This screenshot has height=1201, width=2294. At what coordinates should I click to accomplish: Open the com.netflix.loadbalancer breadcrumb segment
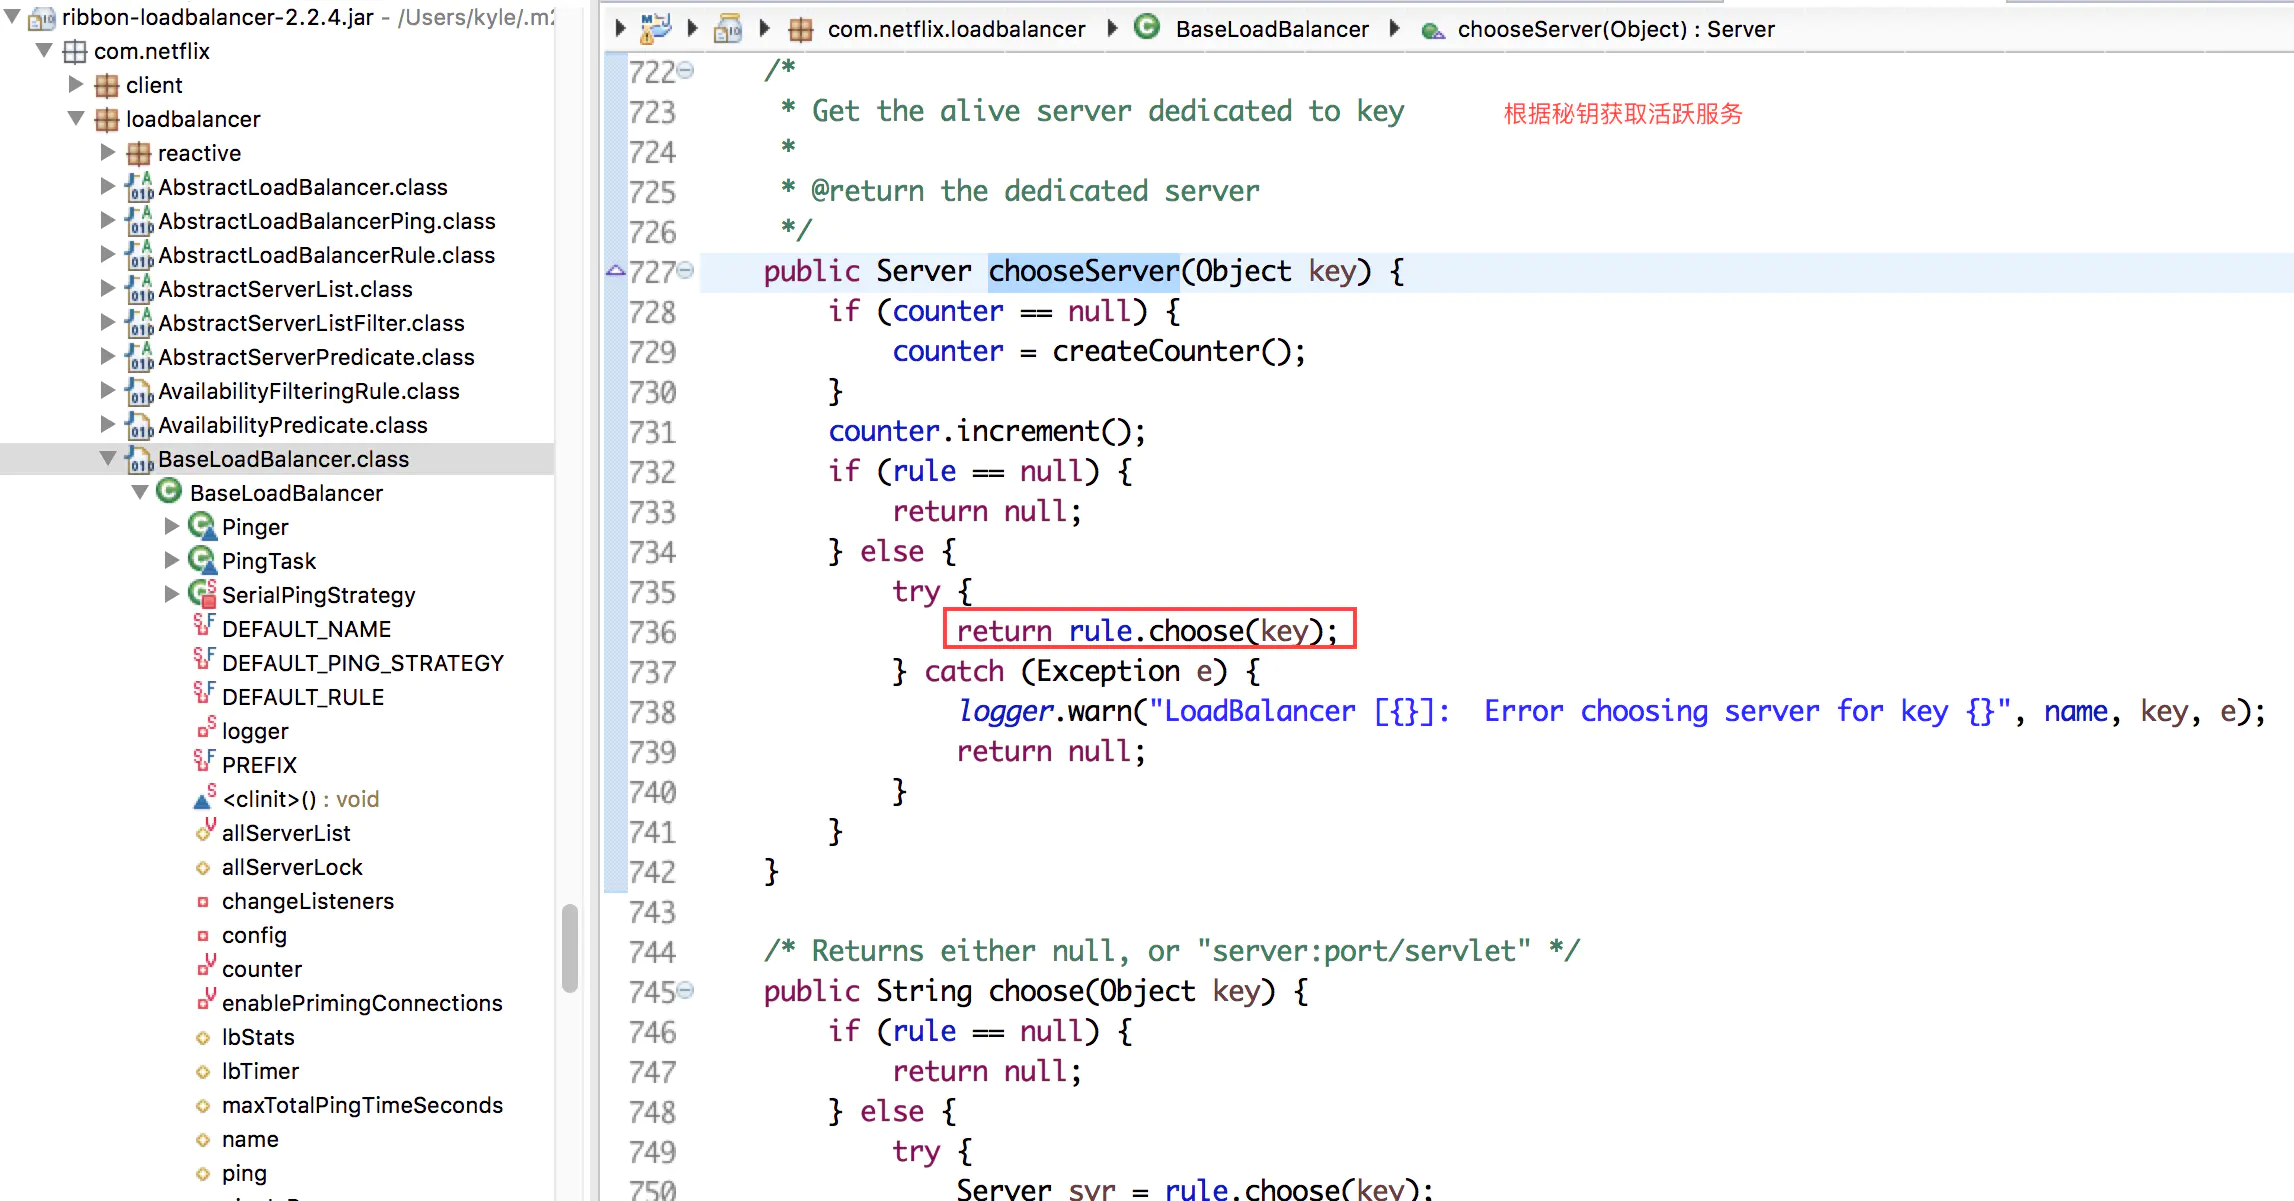tap(955, 29)
